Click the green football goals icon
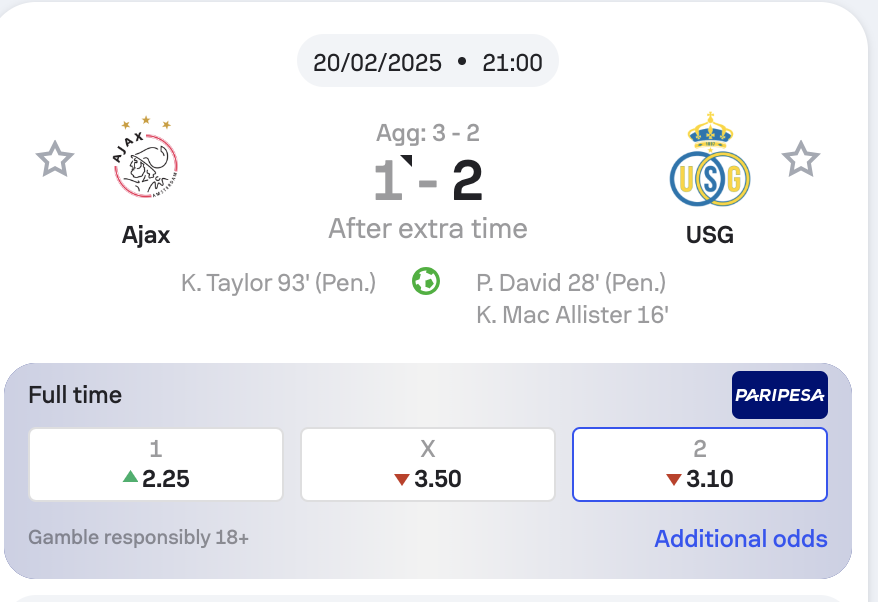Screen dimensions: 878x602 click(426, 281)
